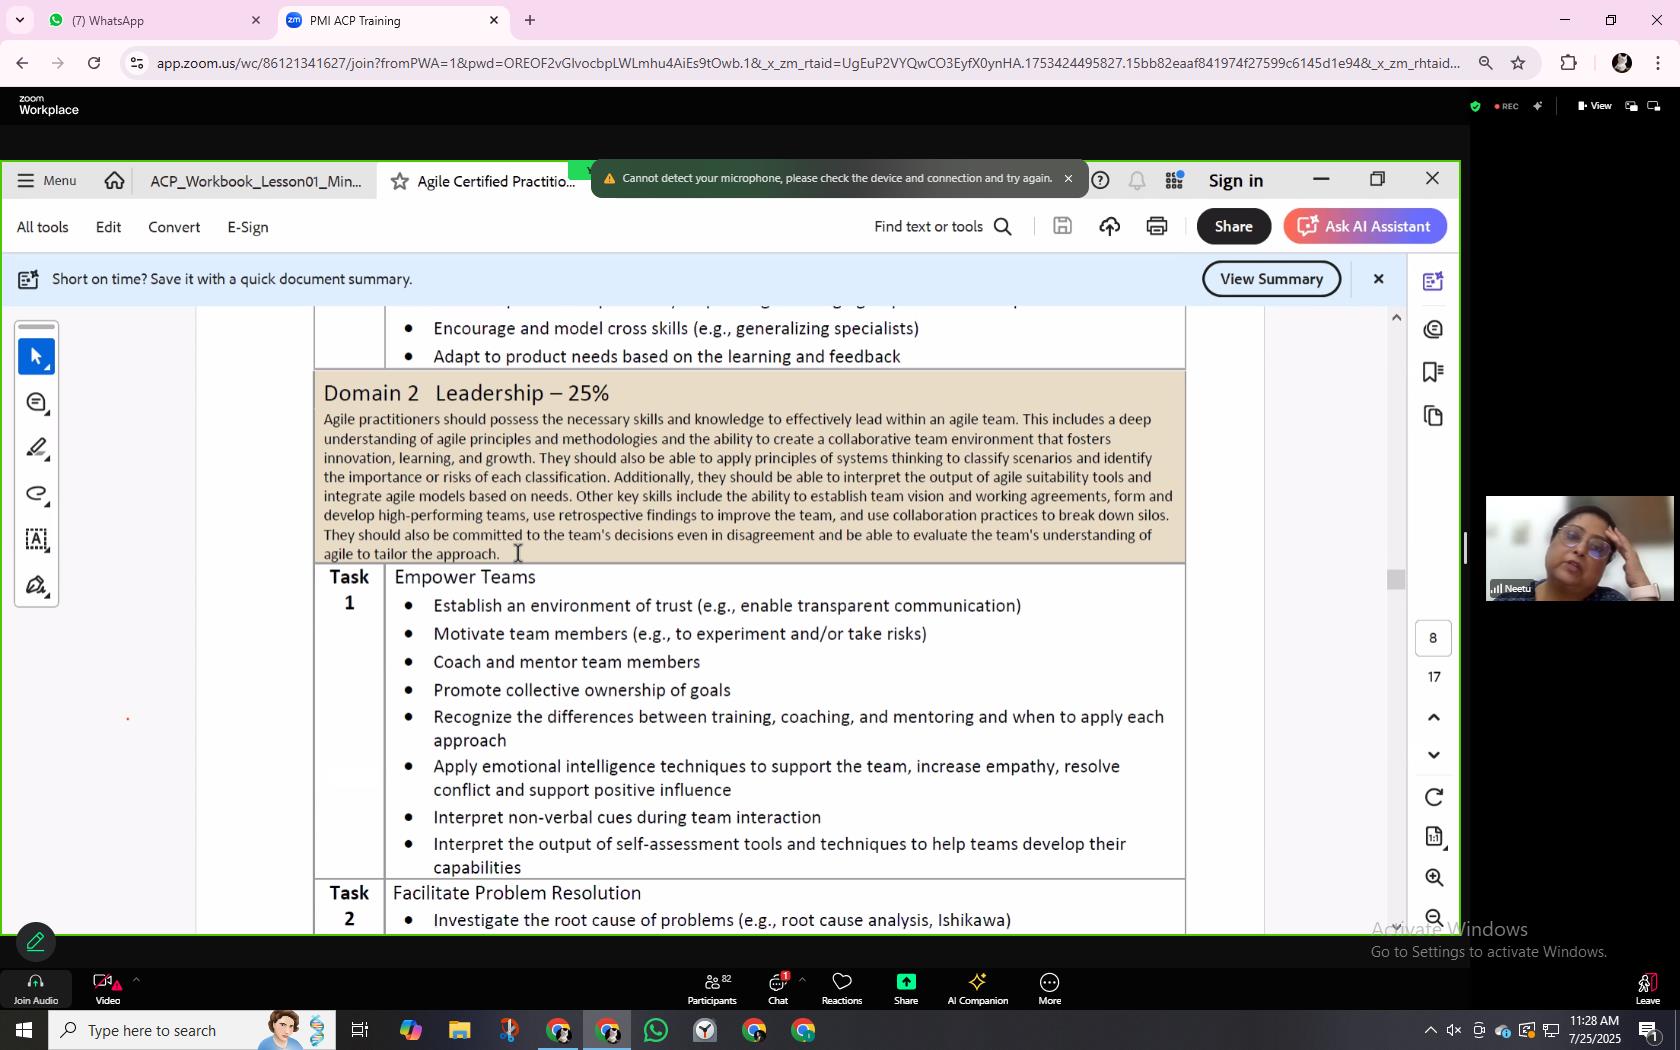Image resolution: width=1680 pixels, height=1050 pixels.
Task: Show hidden system tray icons
Action: 1430,1031
